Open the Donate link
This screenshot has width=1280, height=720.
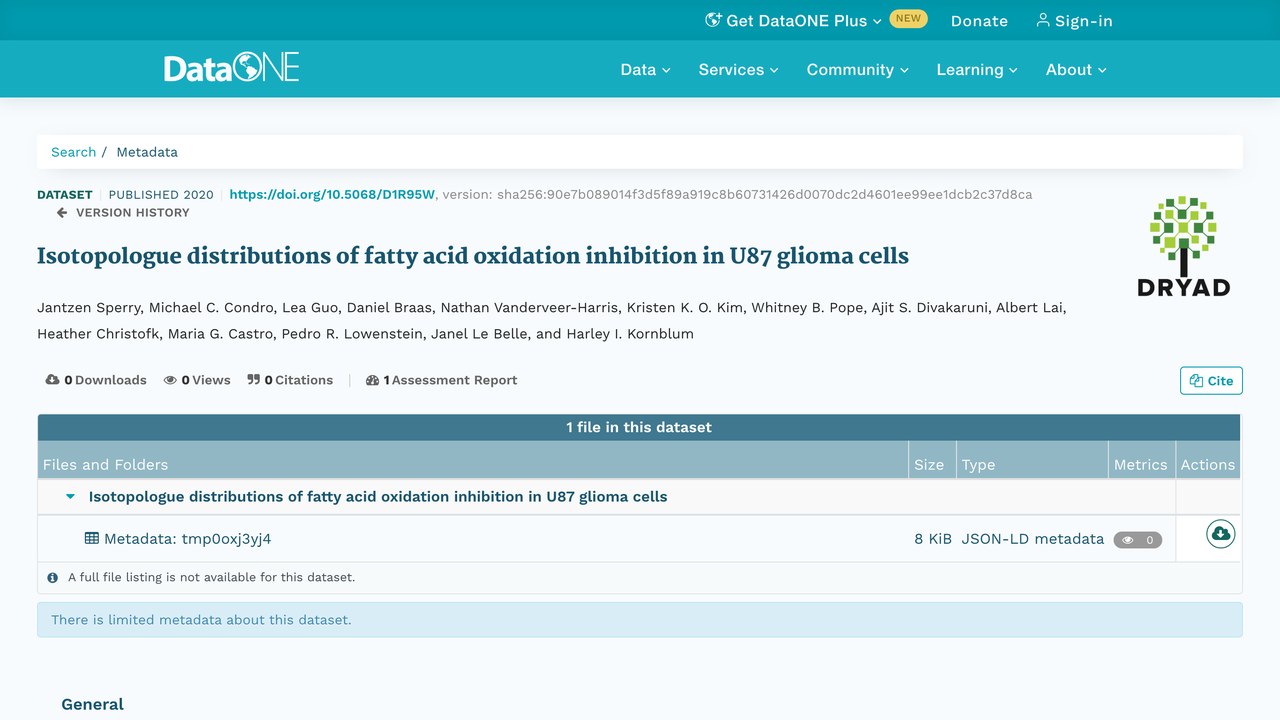coord(979,20)
